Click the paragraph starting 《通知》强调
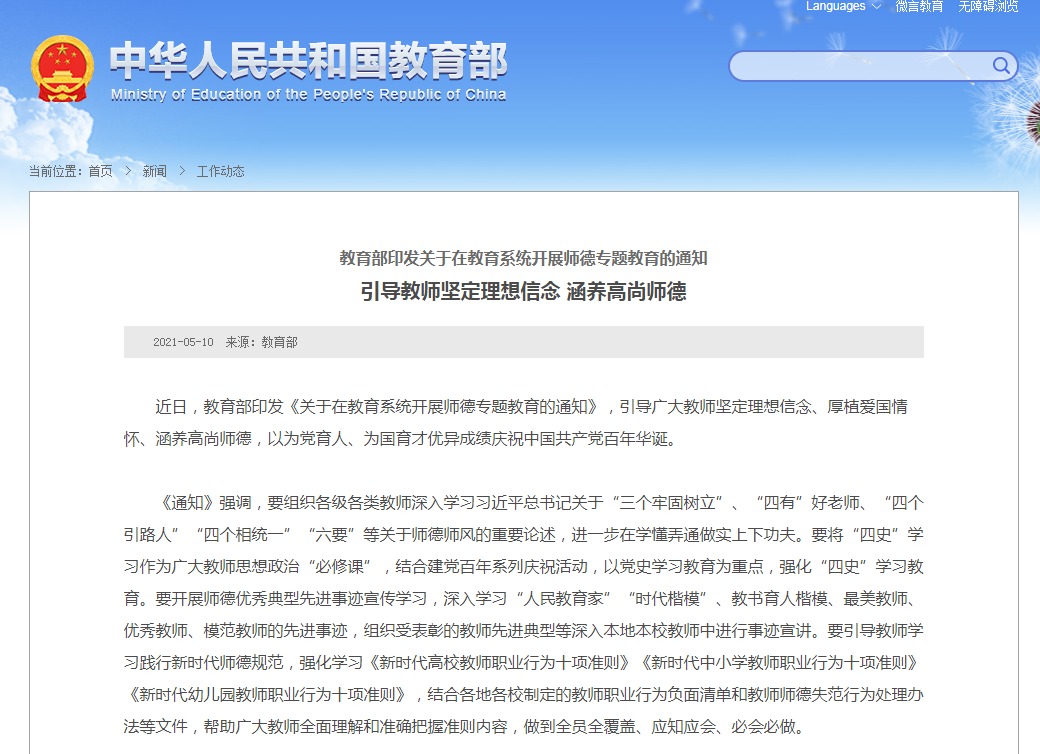 523,614
